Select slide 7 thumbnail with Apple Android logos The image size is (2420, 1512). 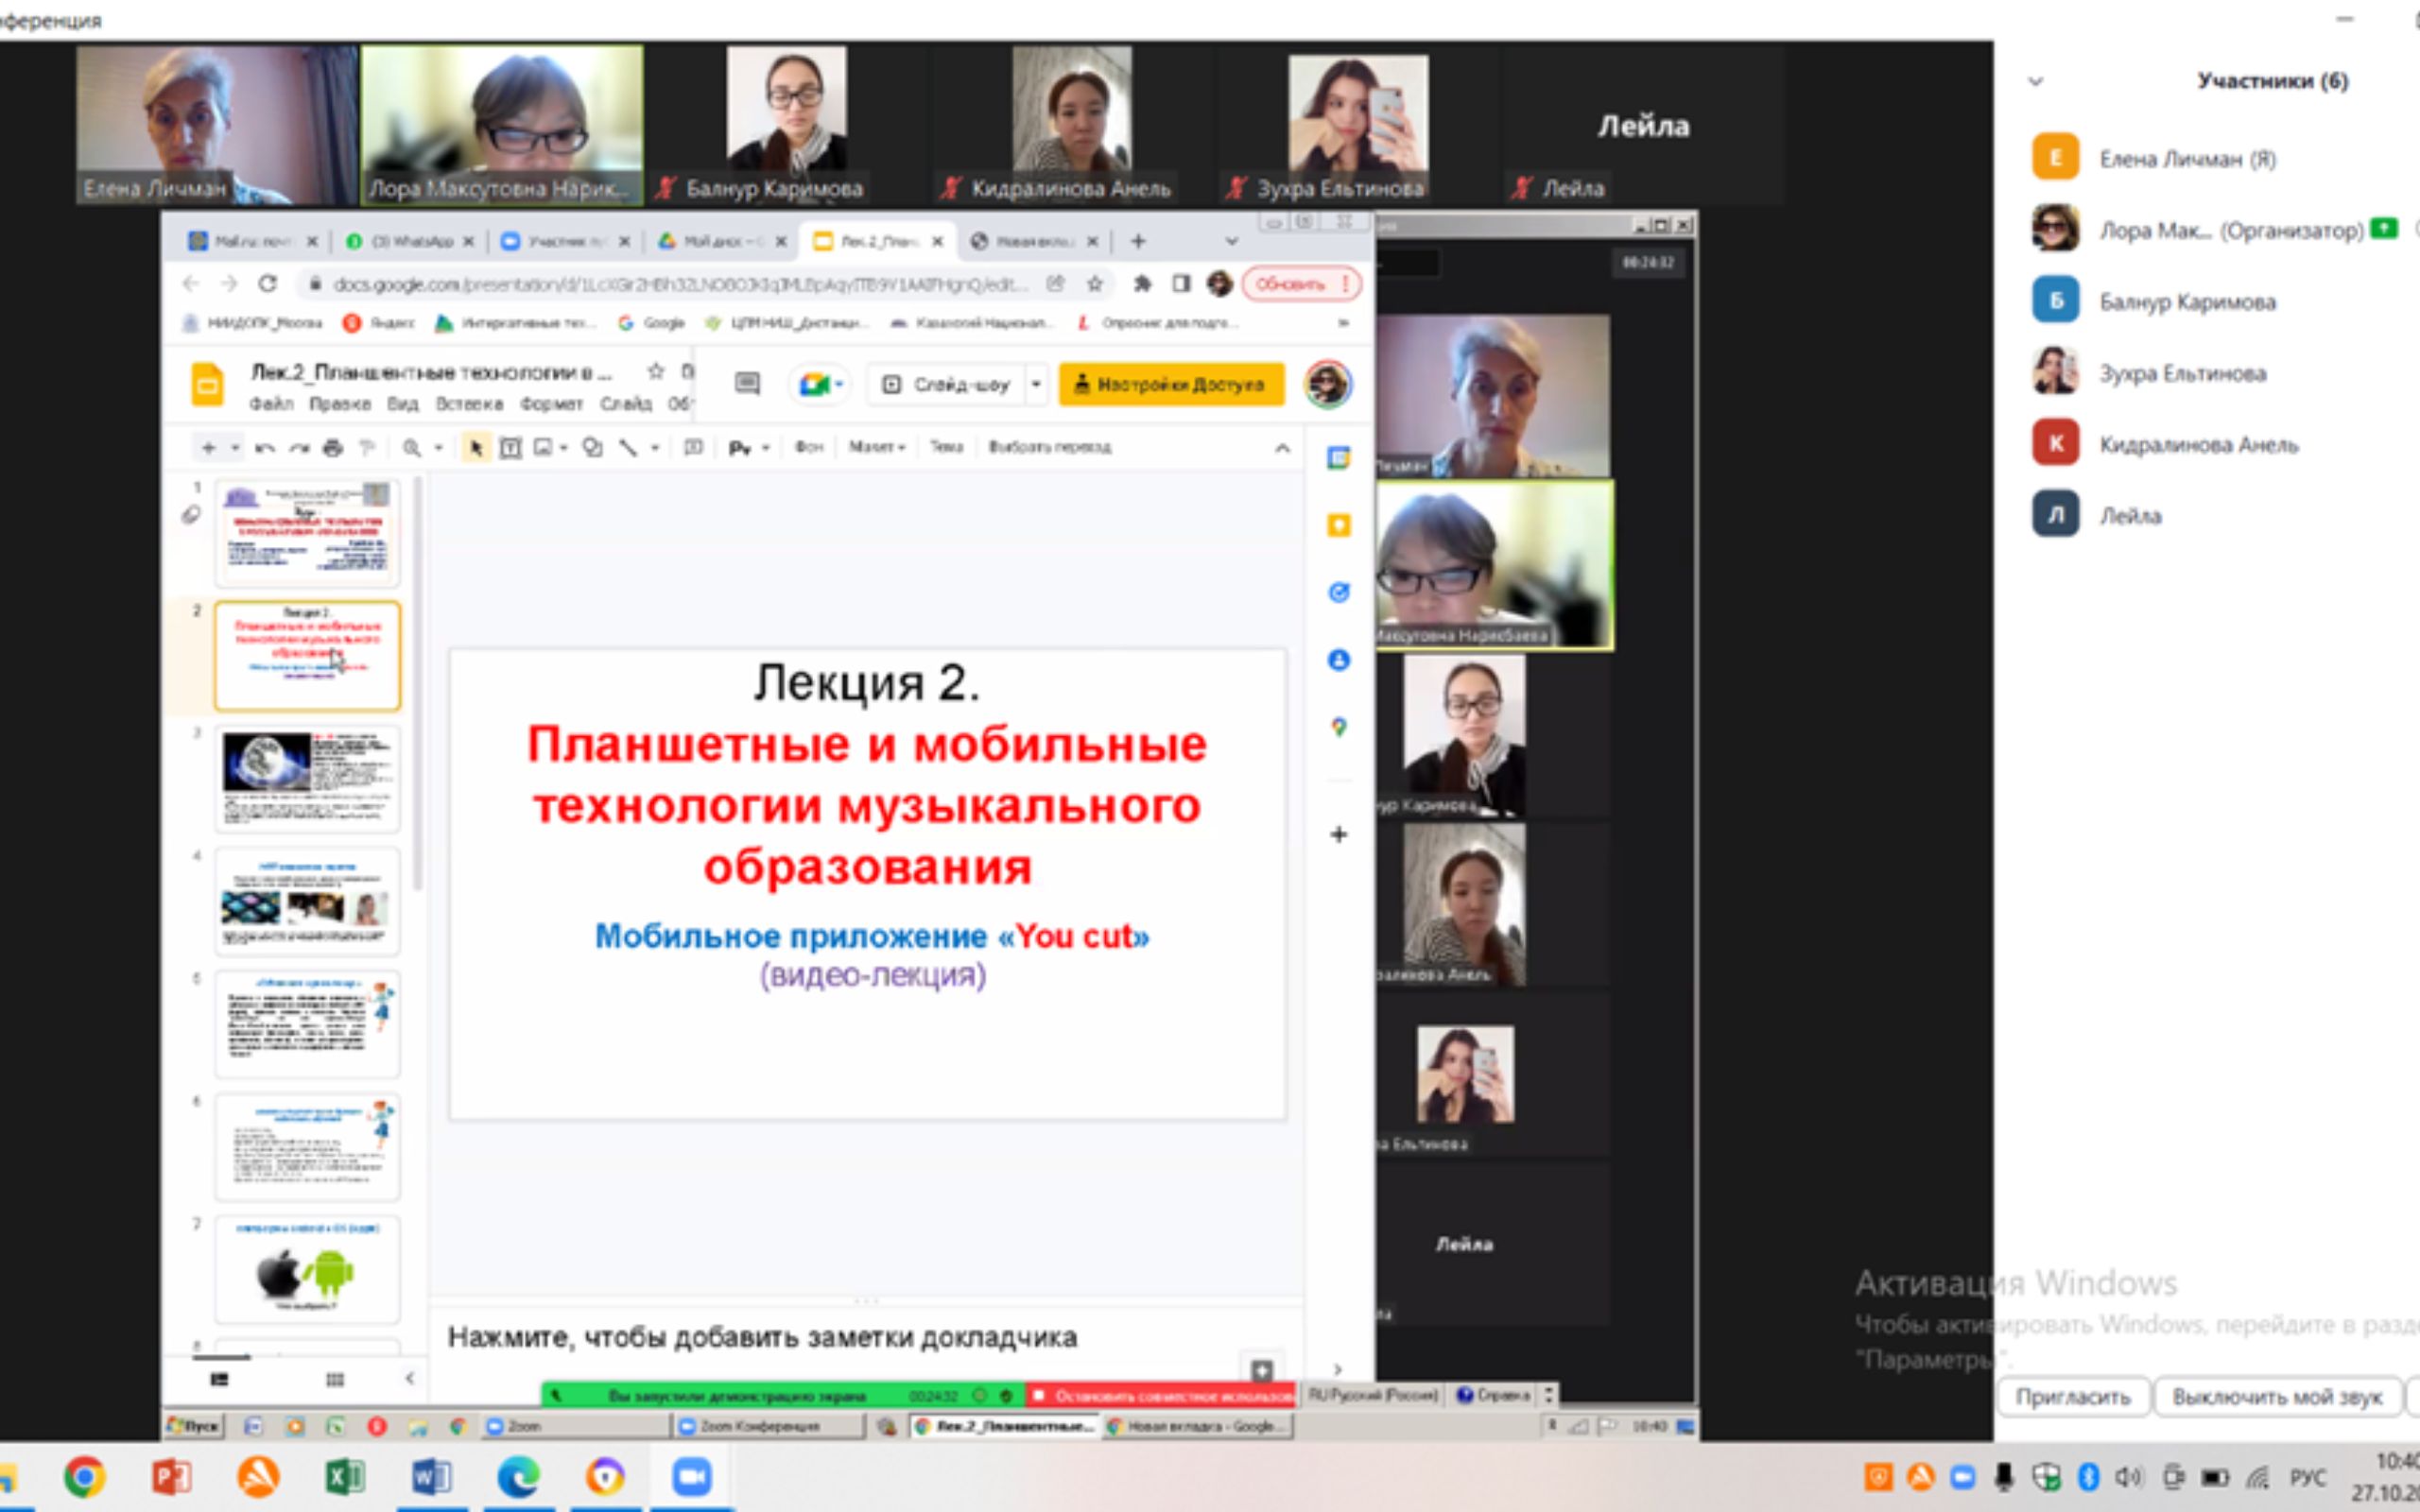(307, 1269)
